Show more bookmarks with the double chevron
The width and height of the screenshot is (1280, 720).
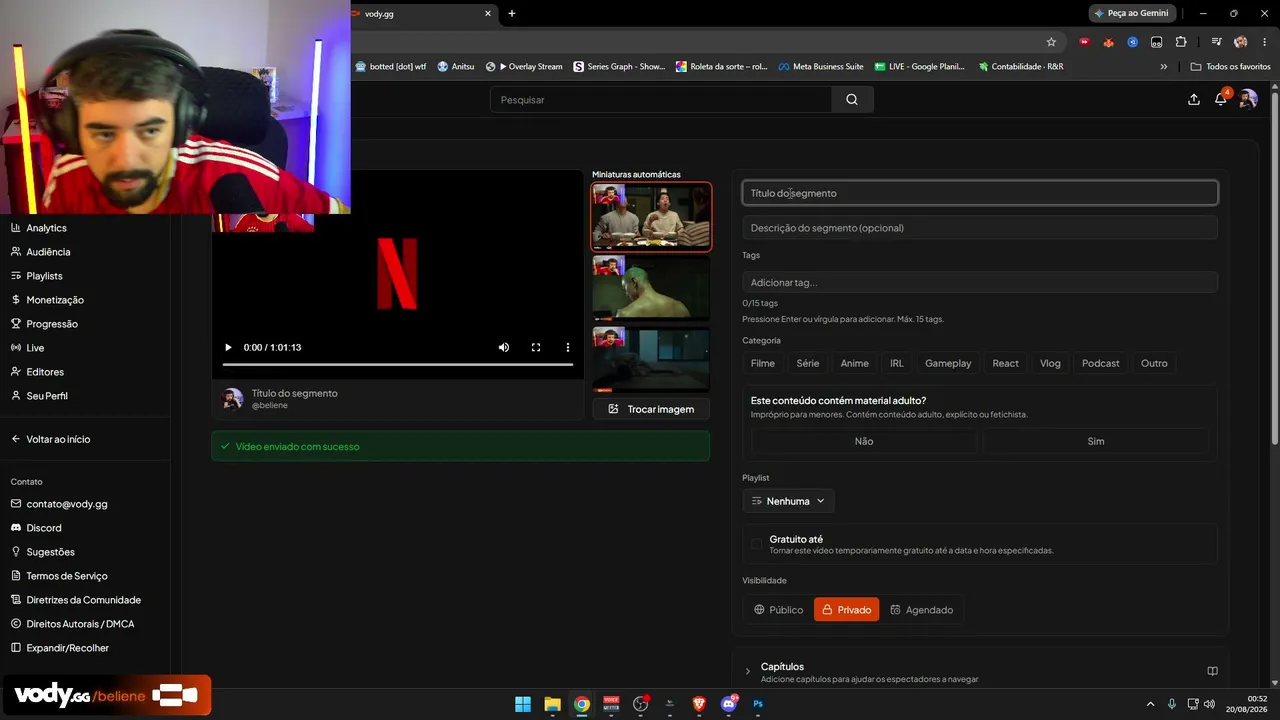(x=1163, y=67)
